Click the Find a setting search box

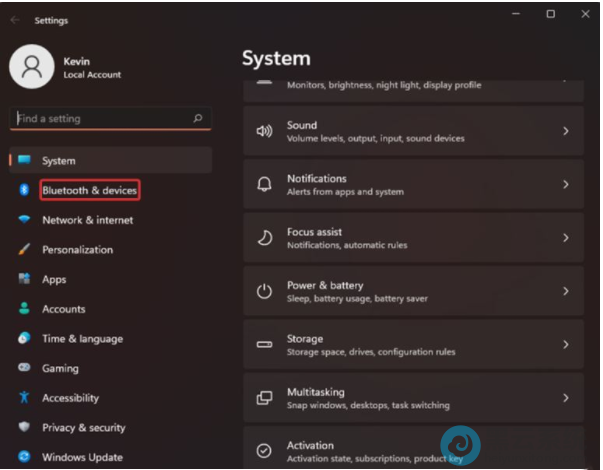coord(100,118)
